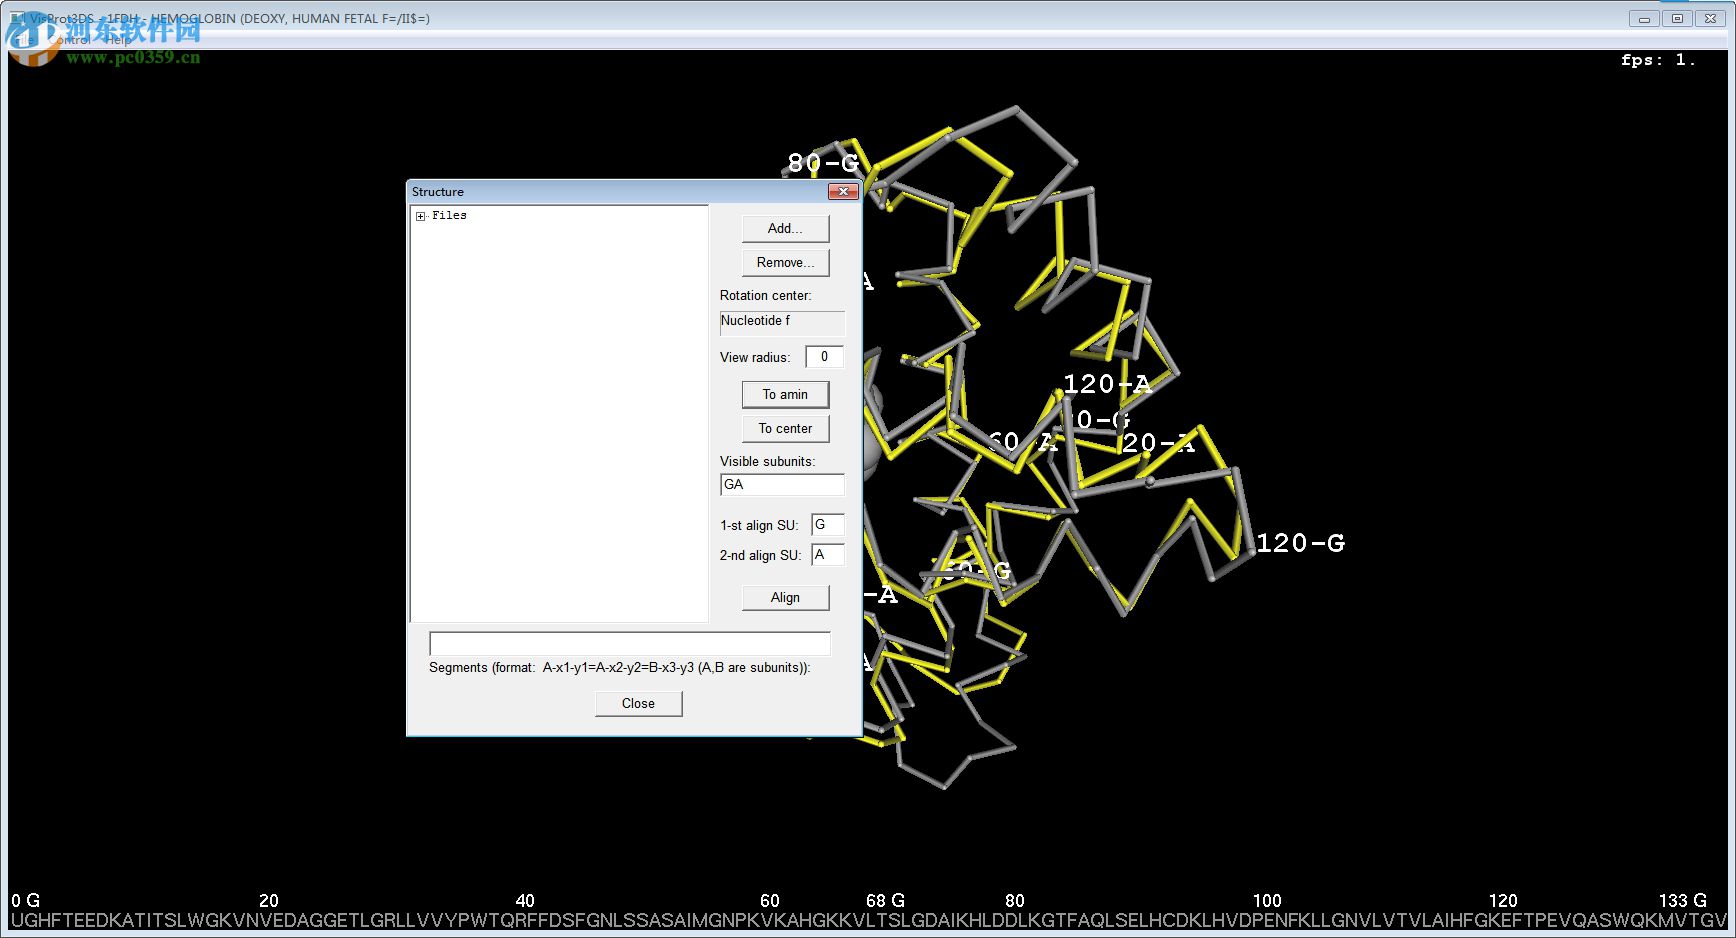The width and height of the screenshot is (1736, 938).
Task: Click the View radius: label
Action: [x=755, y=358]
